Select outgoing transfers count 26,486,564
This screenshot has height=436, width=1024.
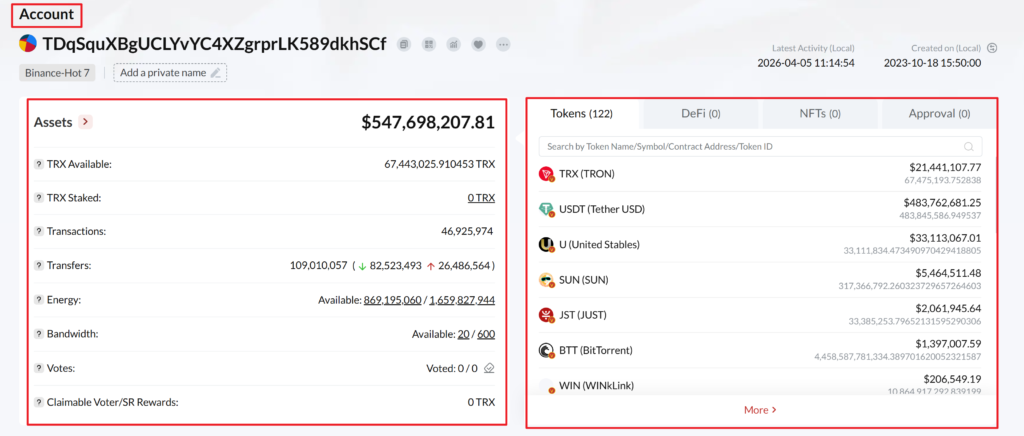point(464,266)
